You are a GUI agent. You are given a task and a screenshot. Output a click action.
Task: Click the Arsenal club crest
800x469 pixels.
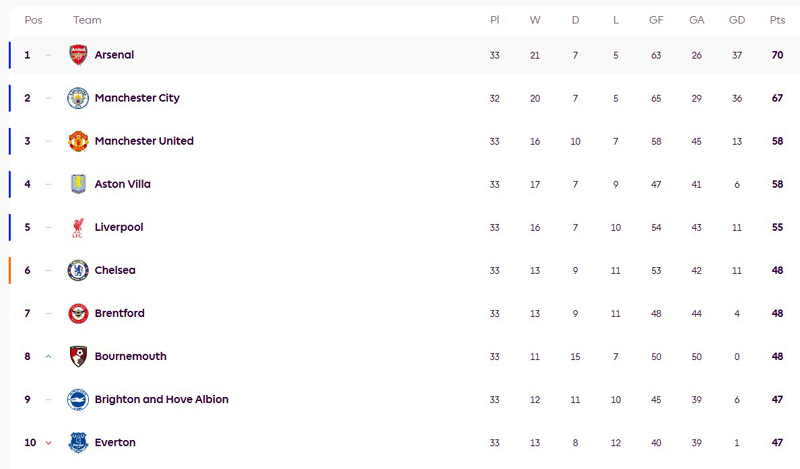pos(78,55)
